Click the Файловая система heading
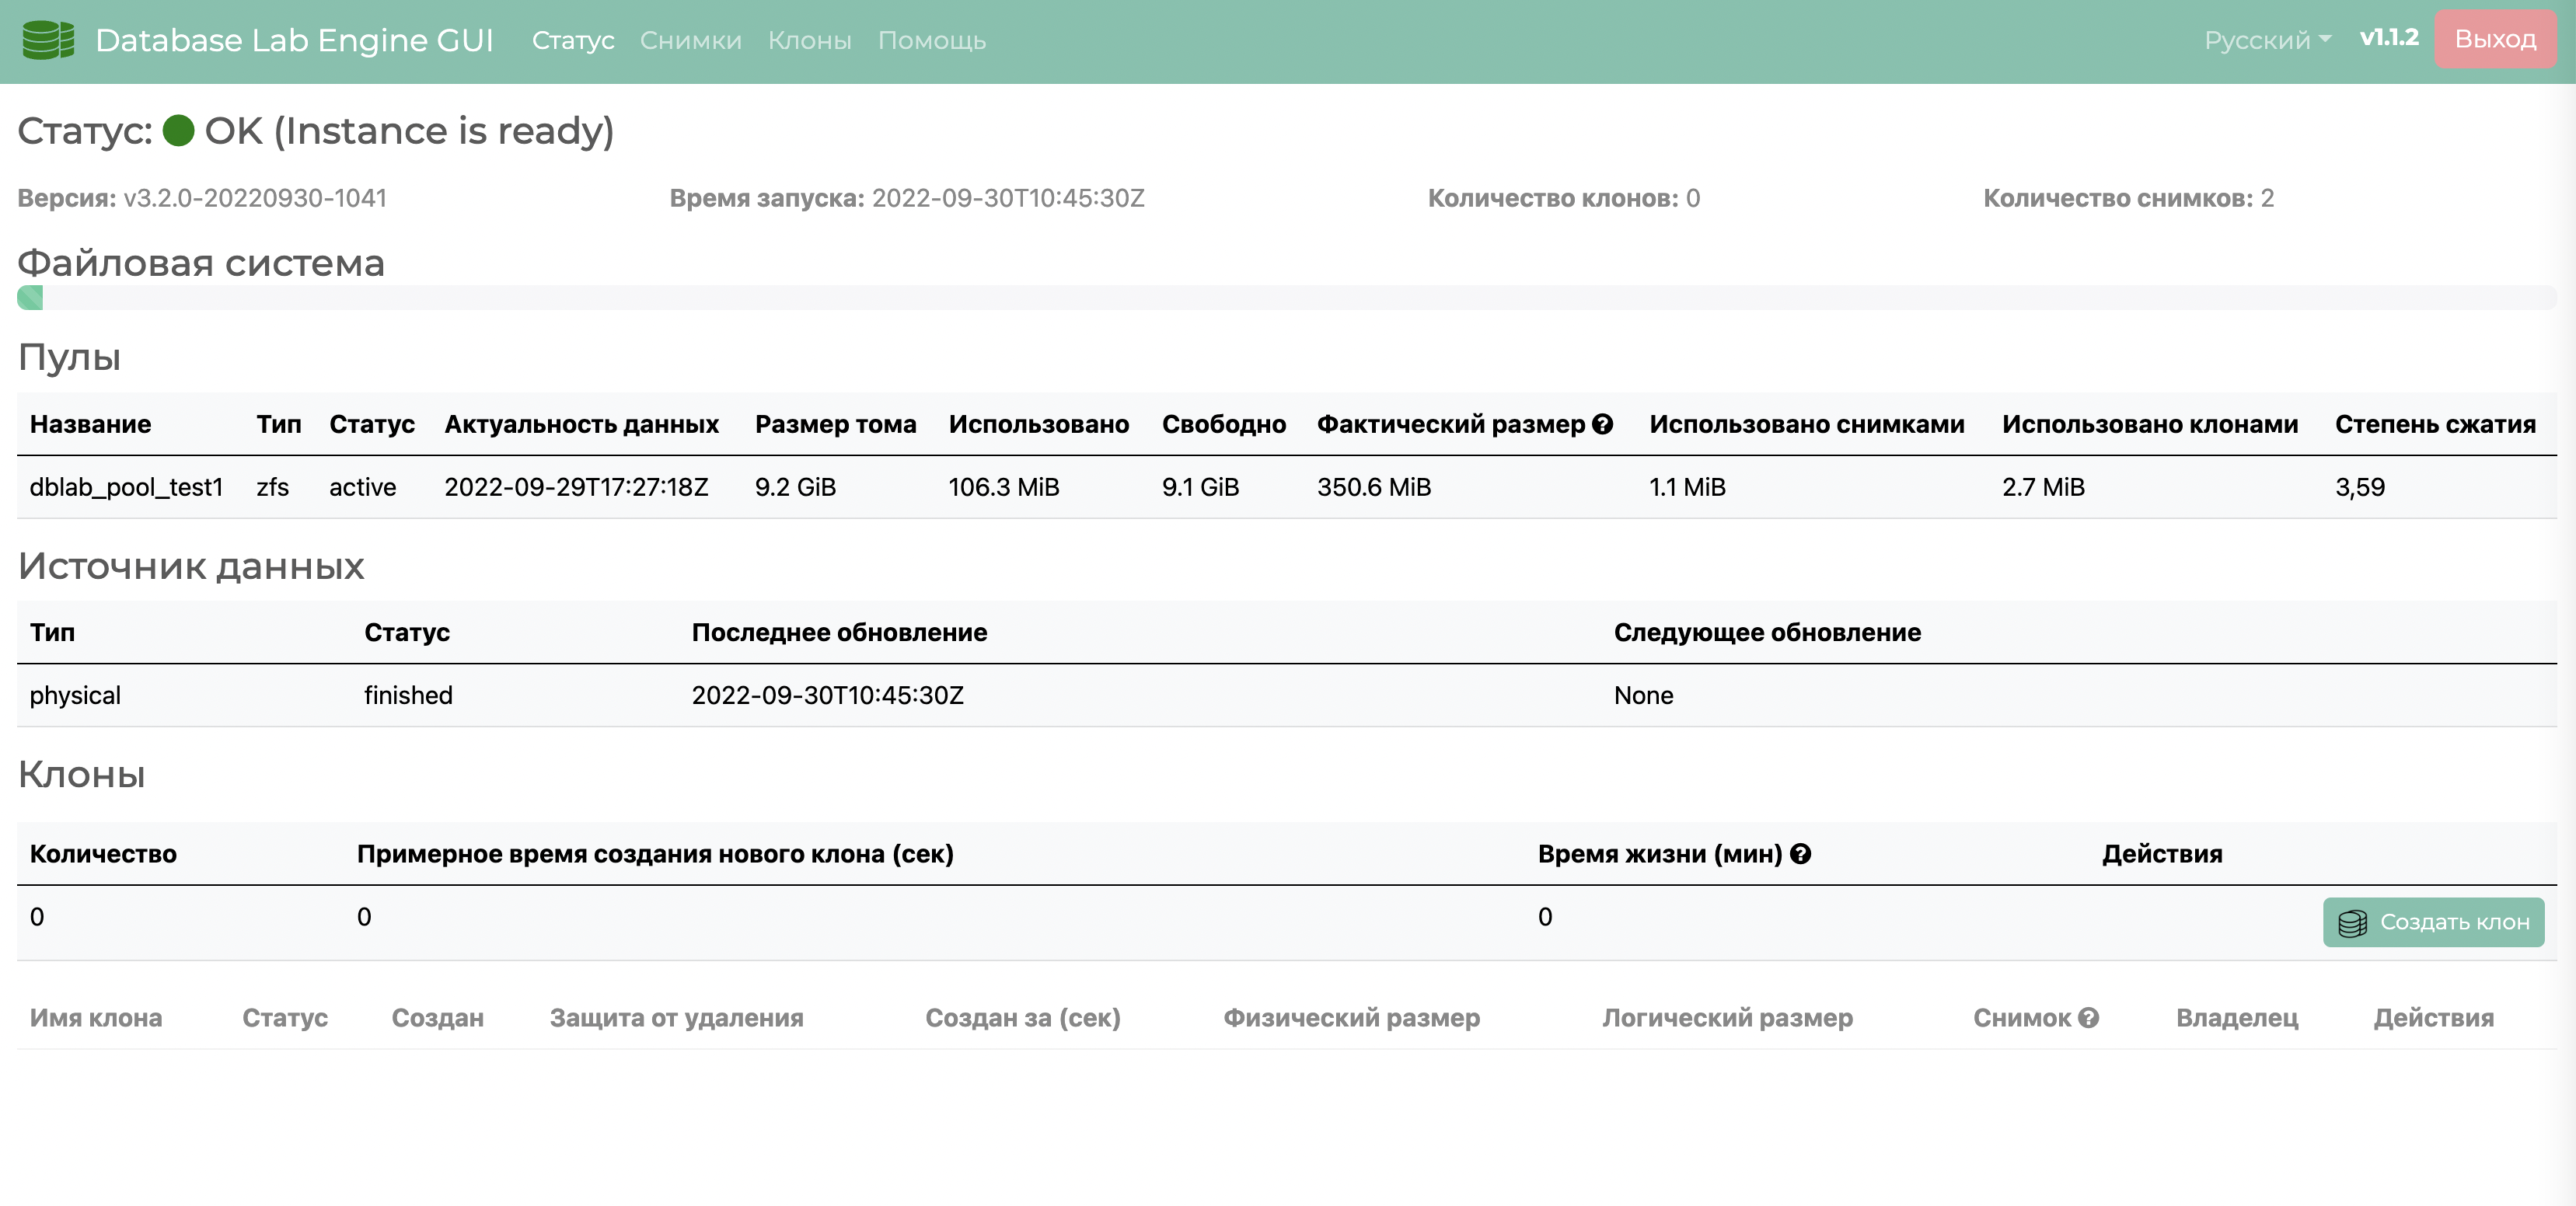2576x1206 pixels. 201,263
